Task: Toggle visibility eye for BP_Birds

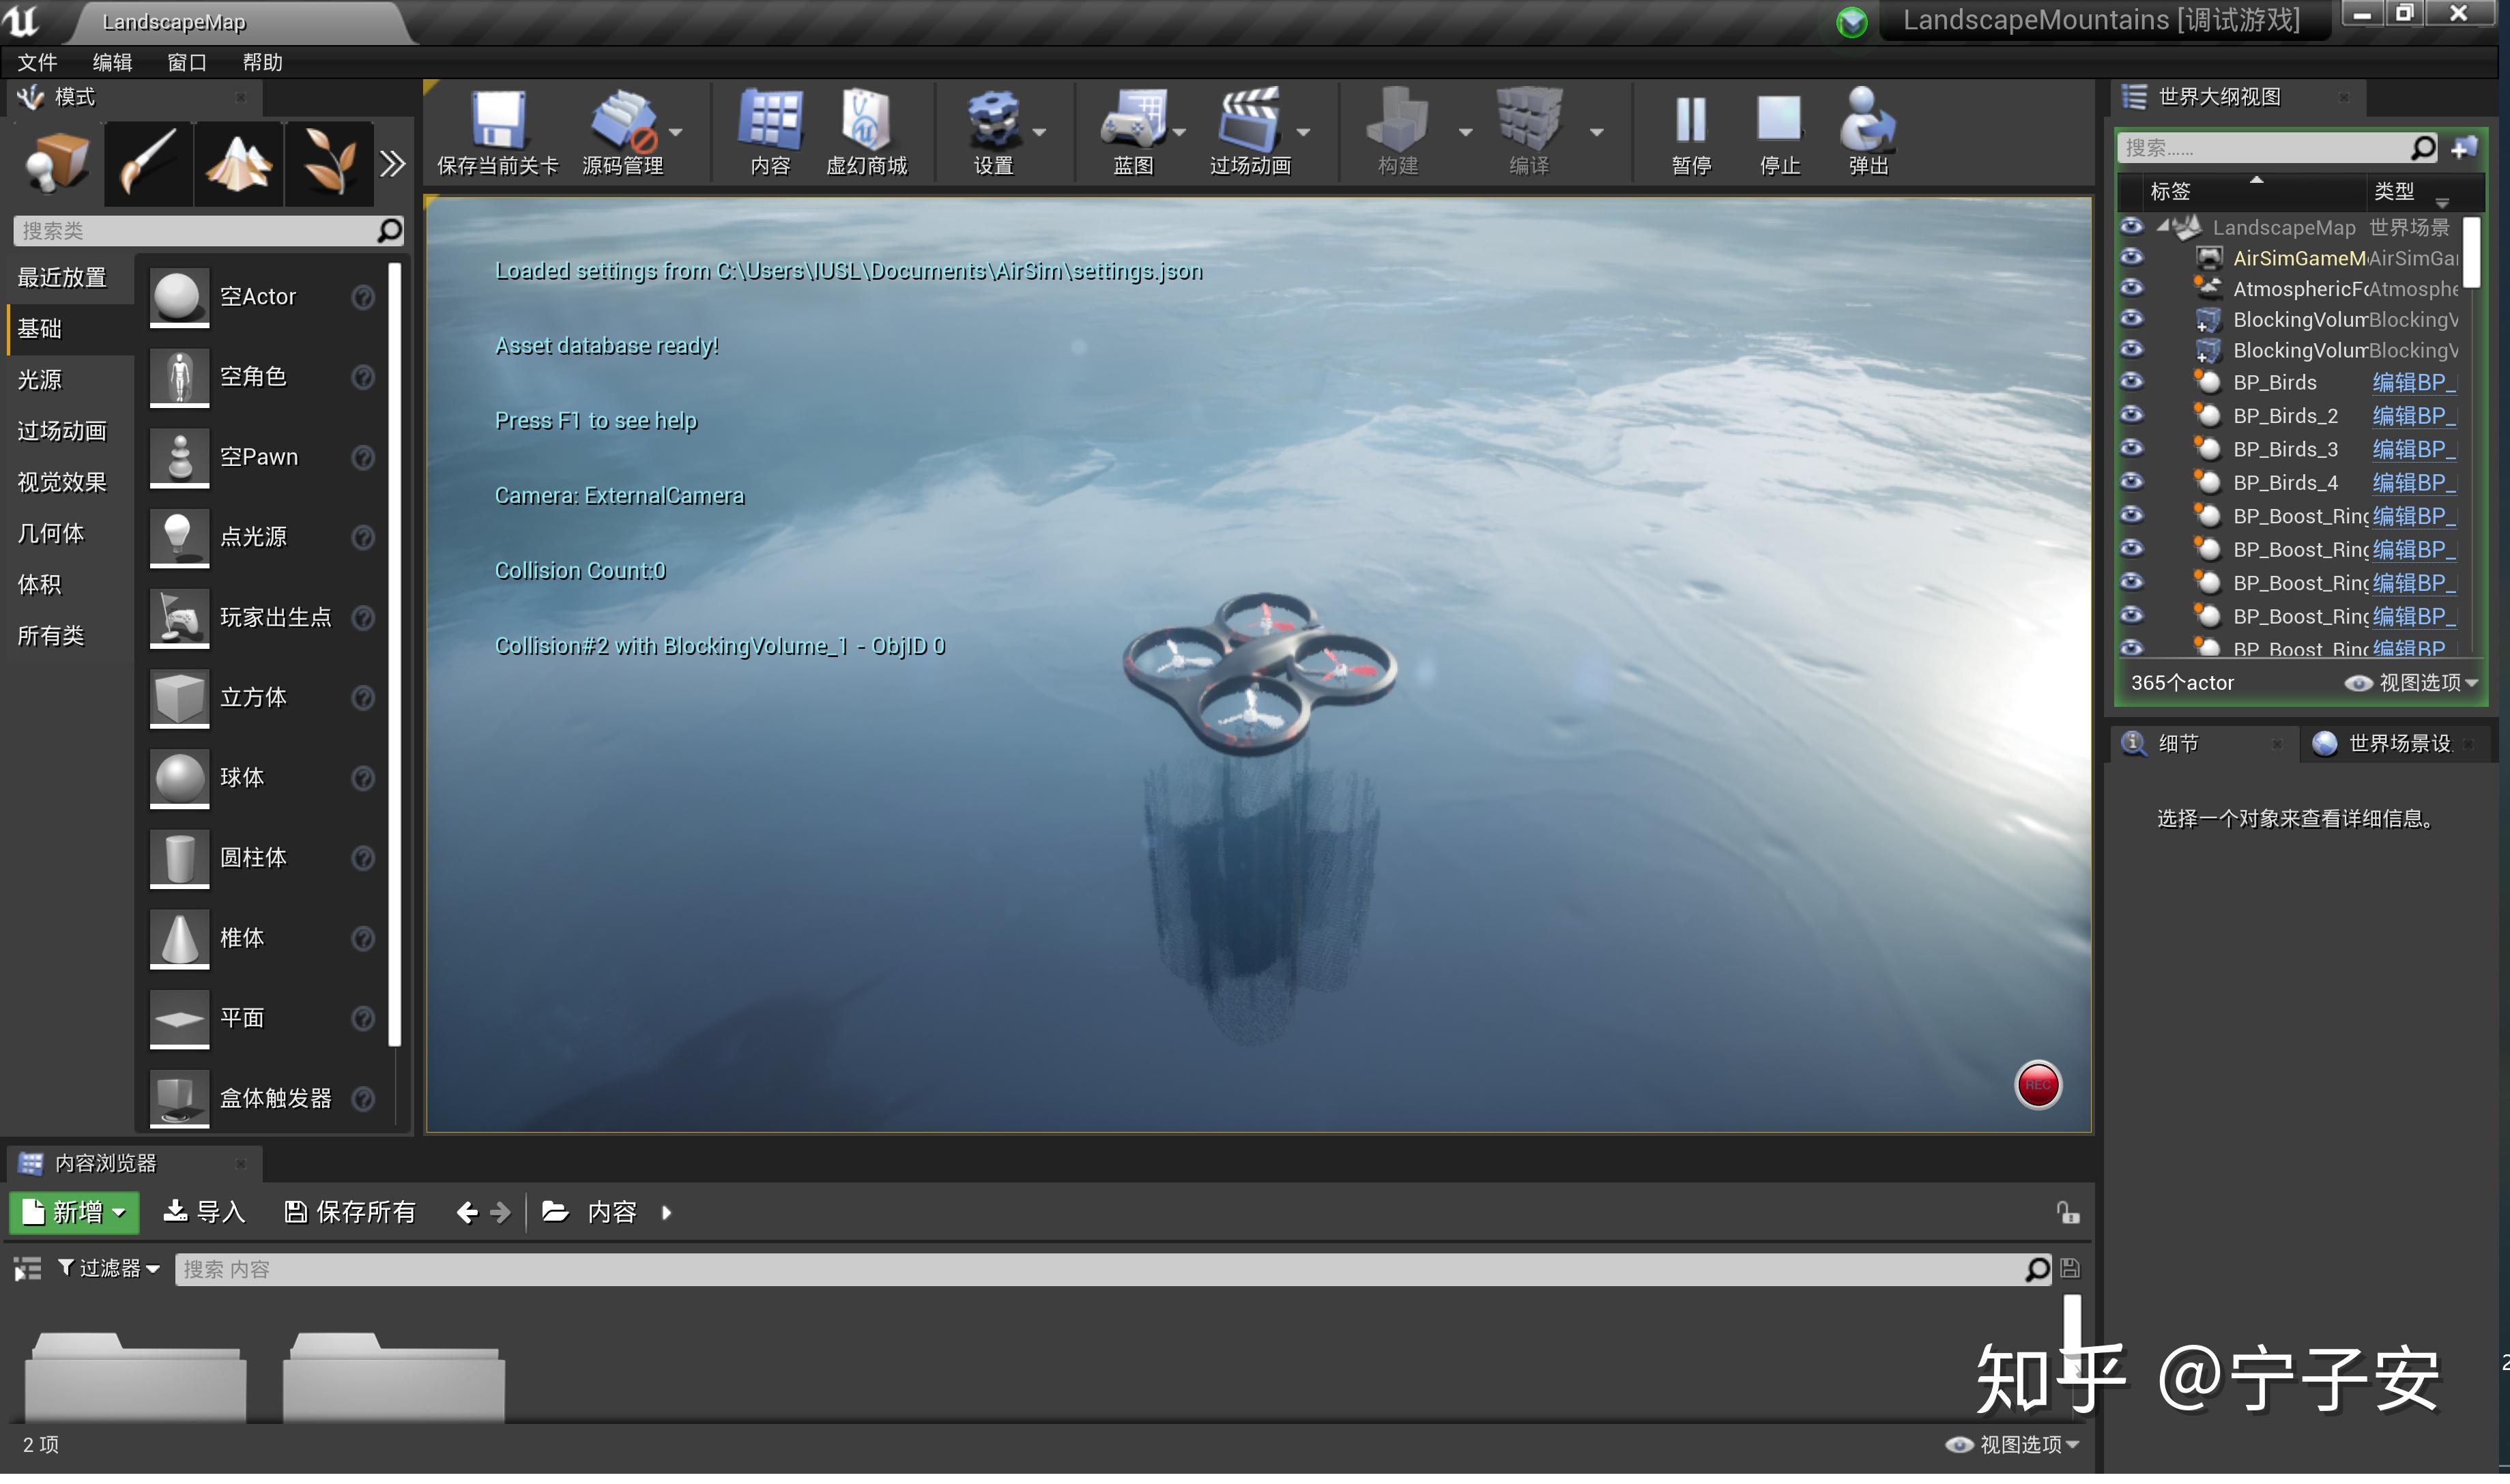Action: [2131, 382]
